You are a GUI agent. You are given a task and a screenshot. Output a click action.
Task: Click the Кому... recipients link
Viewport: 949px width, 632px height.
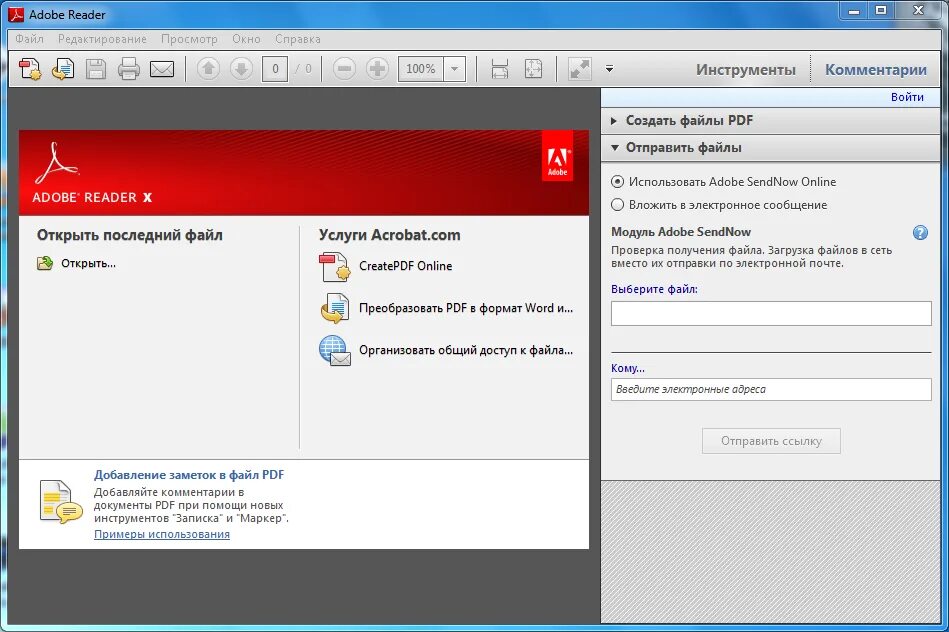[x=628, y=368]
